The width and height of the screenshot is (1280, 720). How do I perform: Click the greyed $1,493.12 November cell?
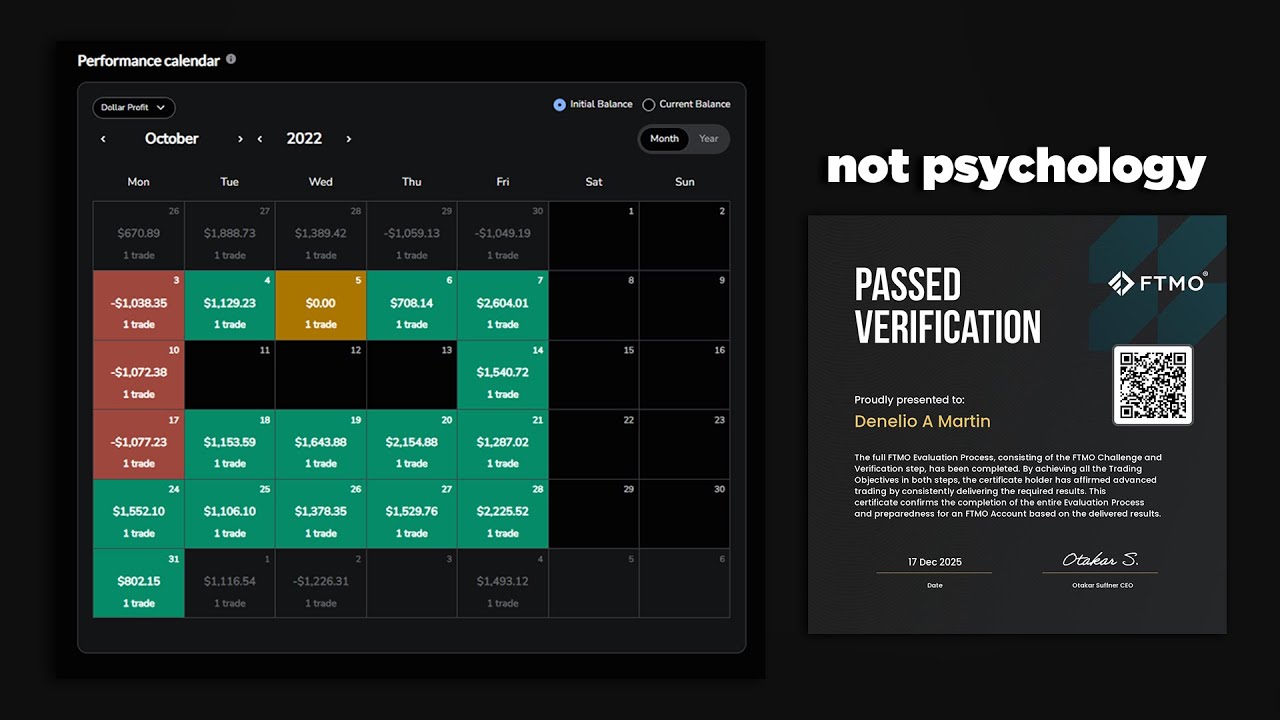[x=503, y=583]
